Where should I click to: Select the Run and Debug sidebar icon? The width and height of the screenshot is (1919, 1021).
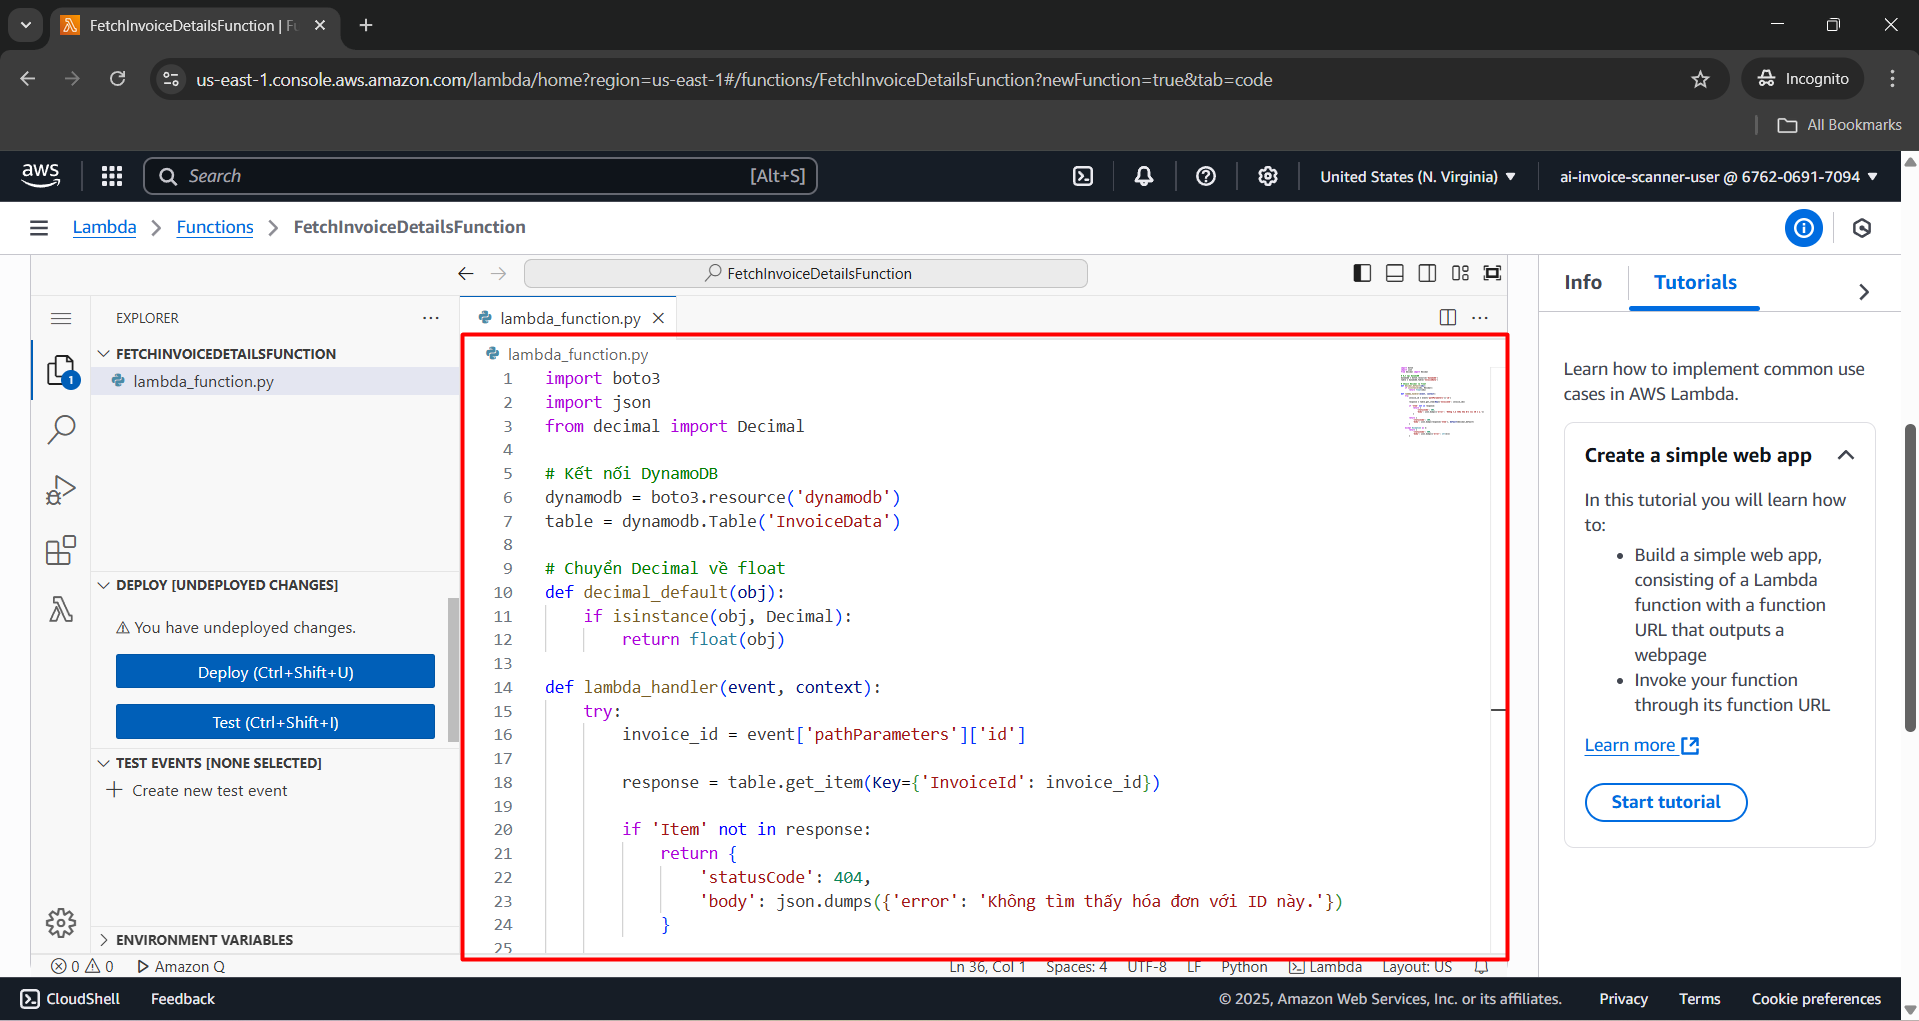[61, 490]
